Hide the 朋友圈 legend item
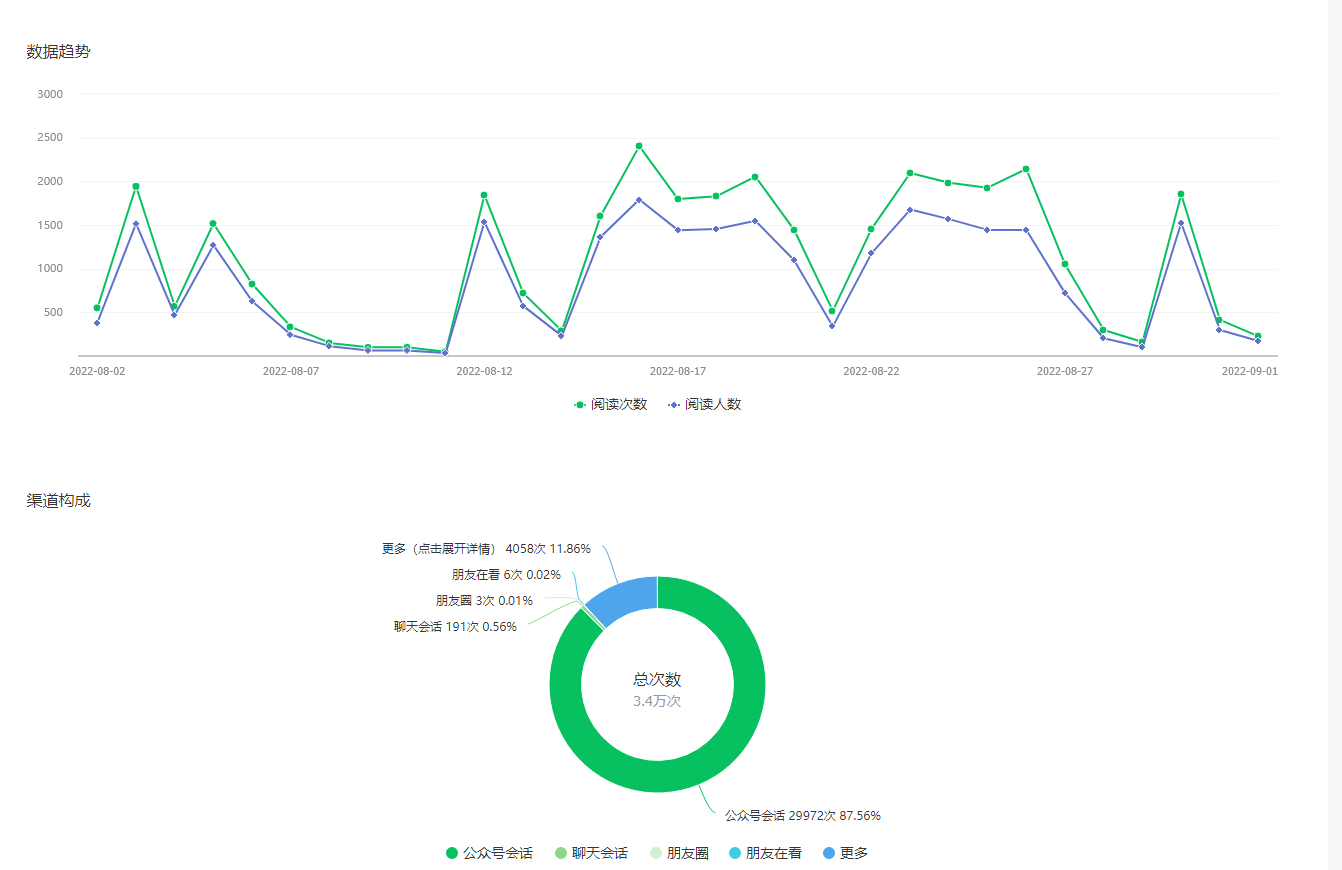1342x870 pixels. [x=679, y=853]
